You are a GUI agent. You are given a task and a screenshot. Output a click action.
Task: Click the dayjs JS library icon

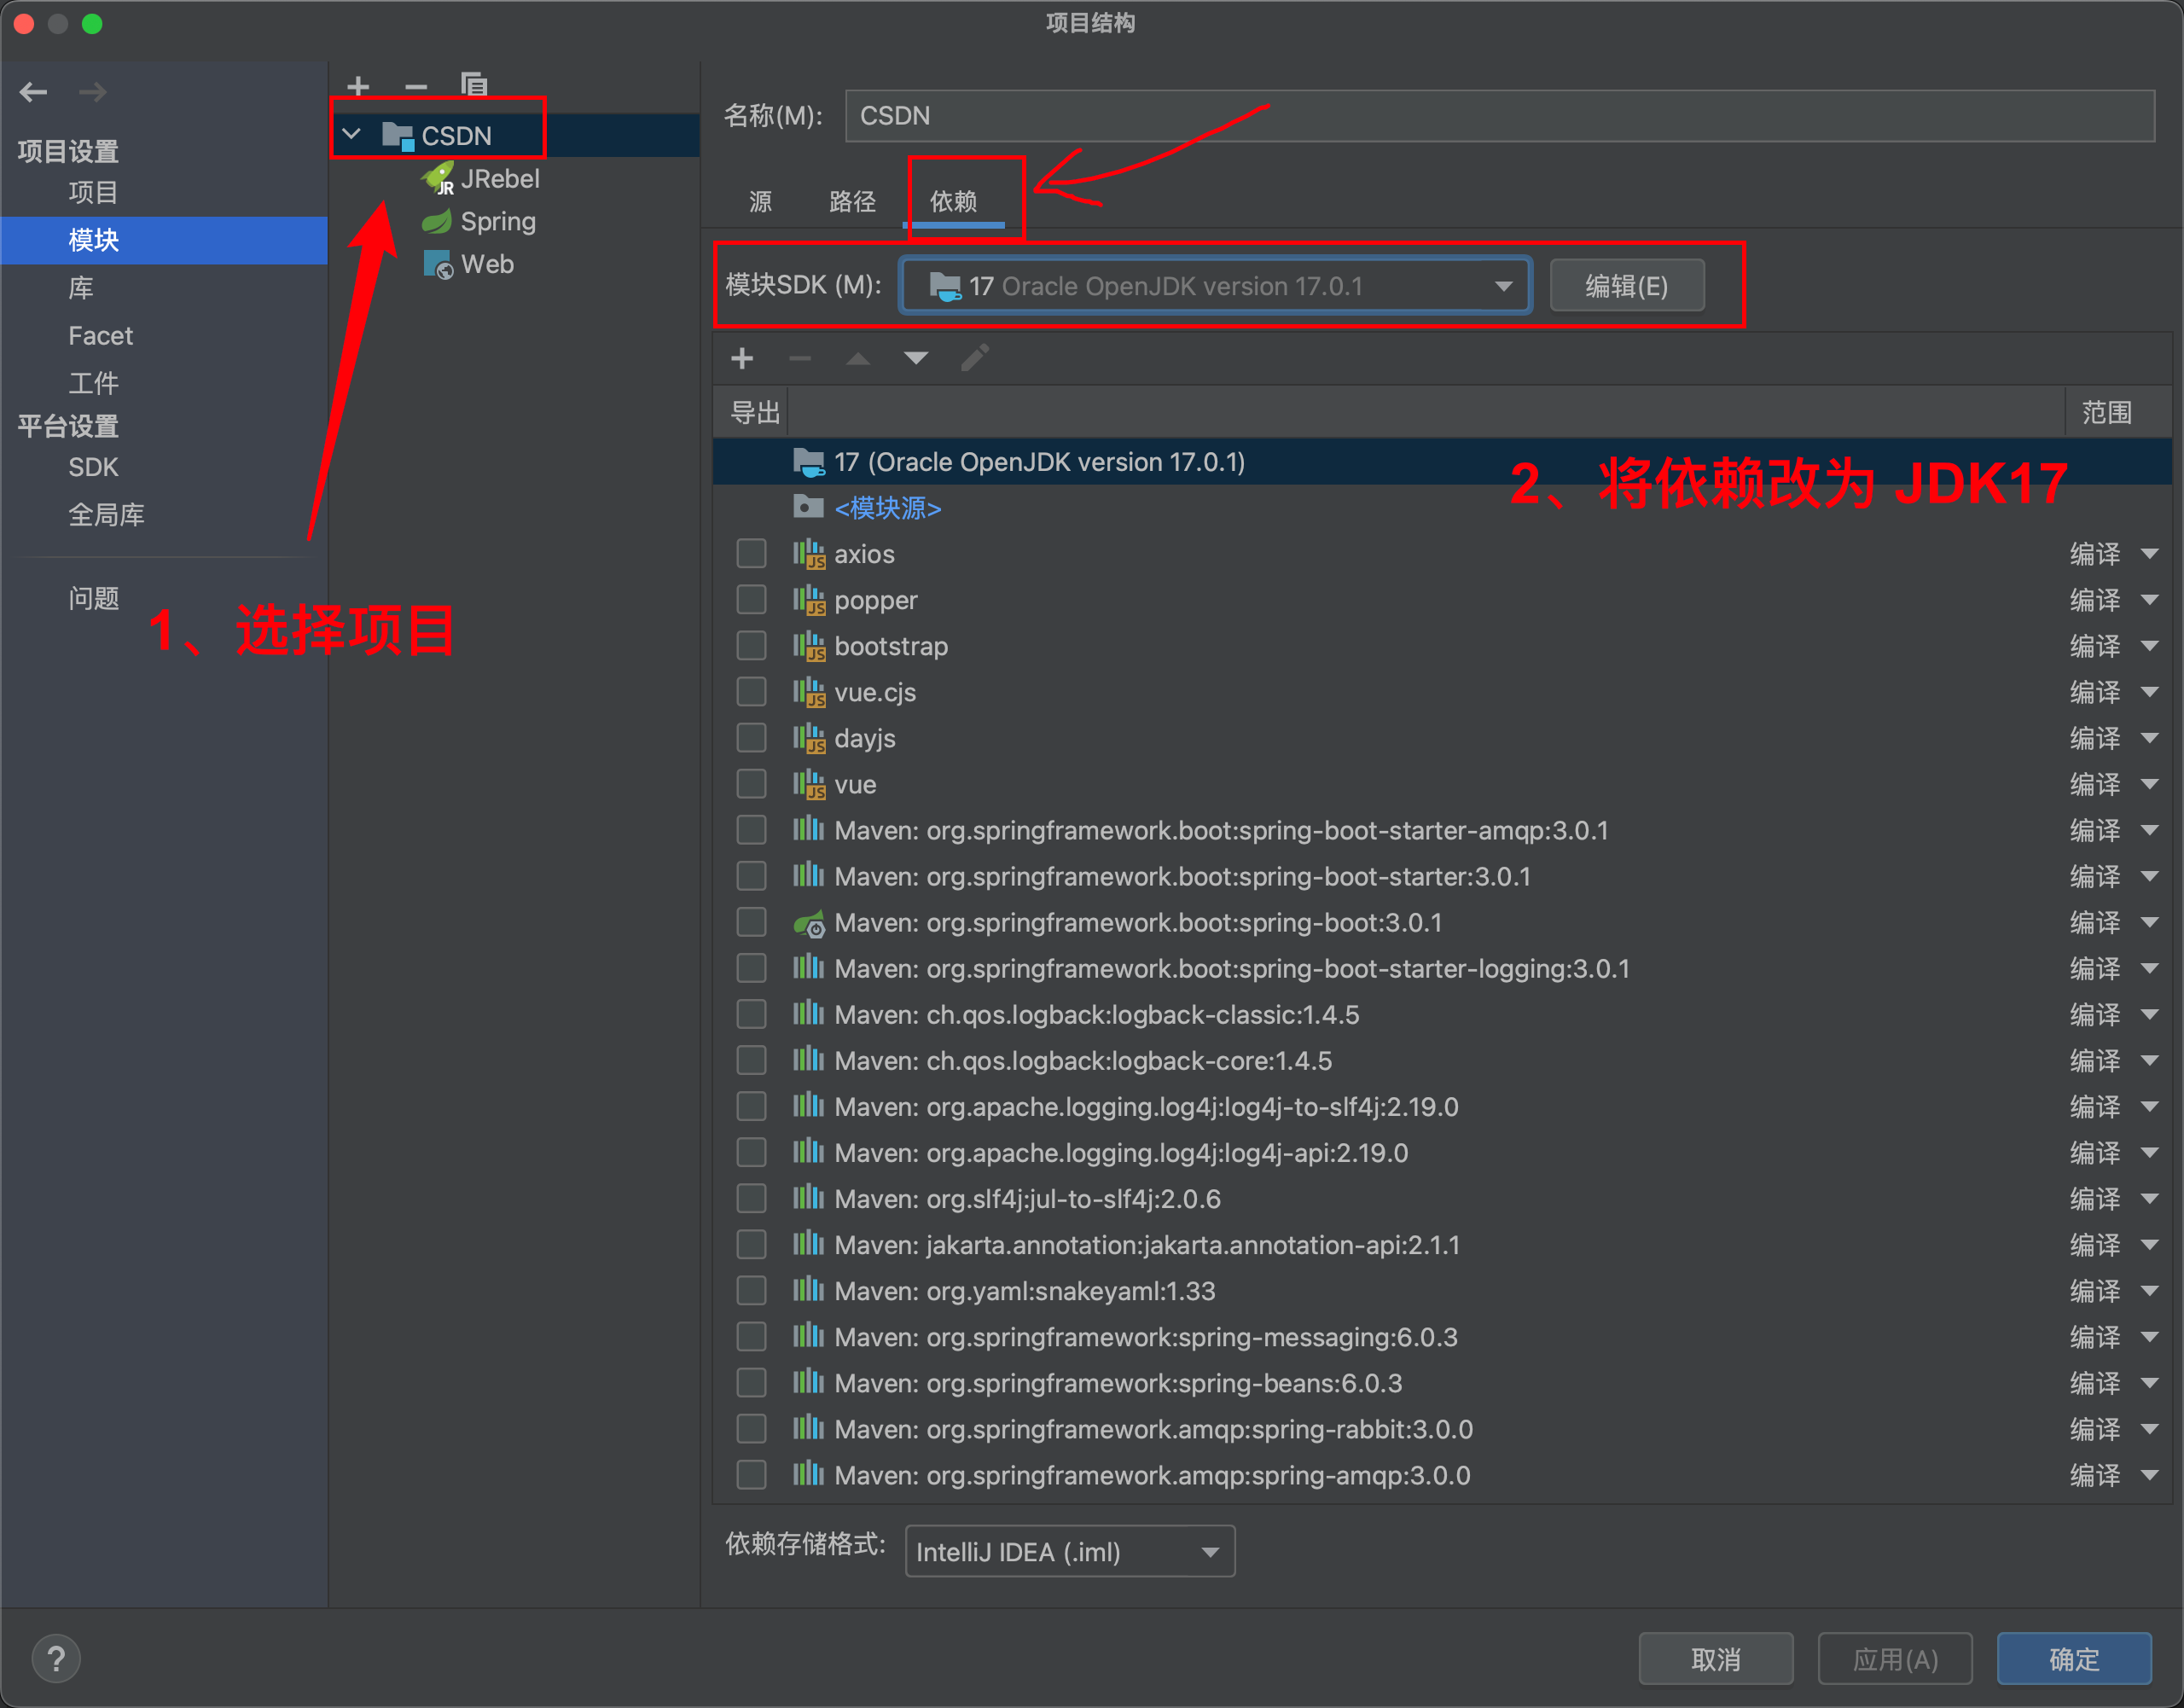point(809,738)
